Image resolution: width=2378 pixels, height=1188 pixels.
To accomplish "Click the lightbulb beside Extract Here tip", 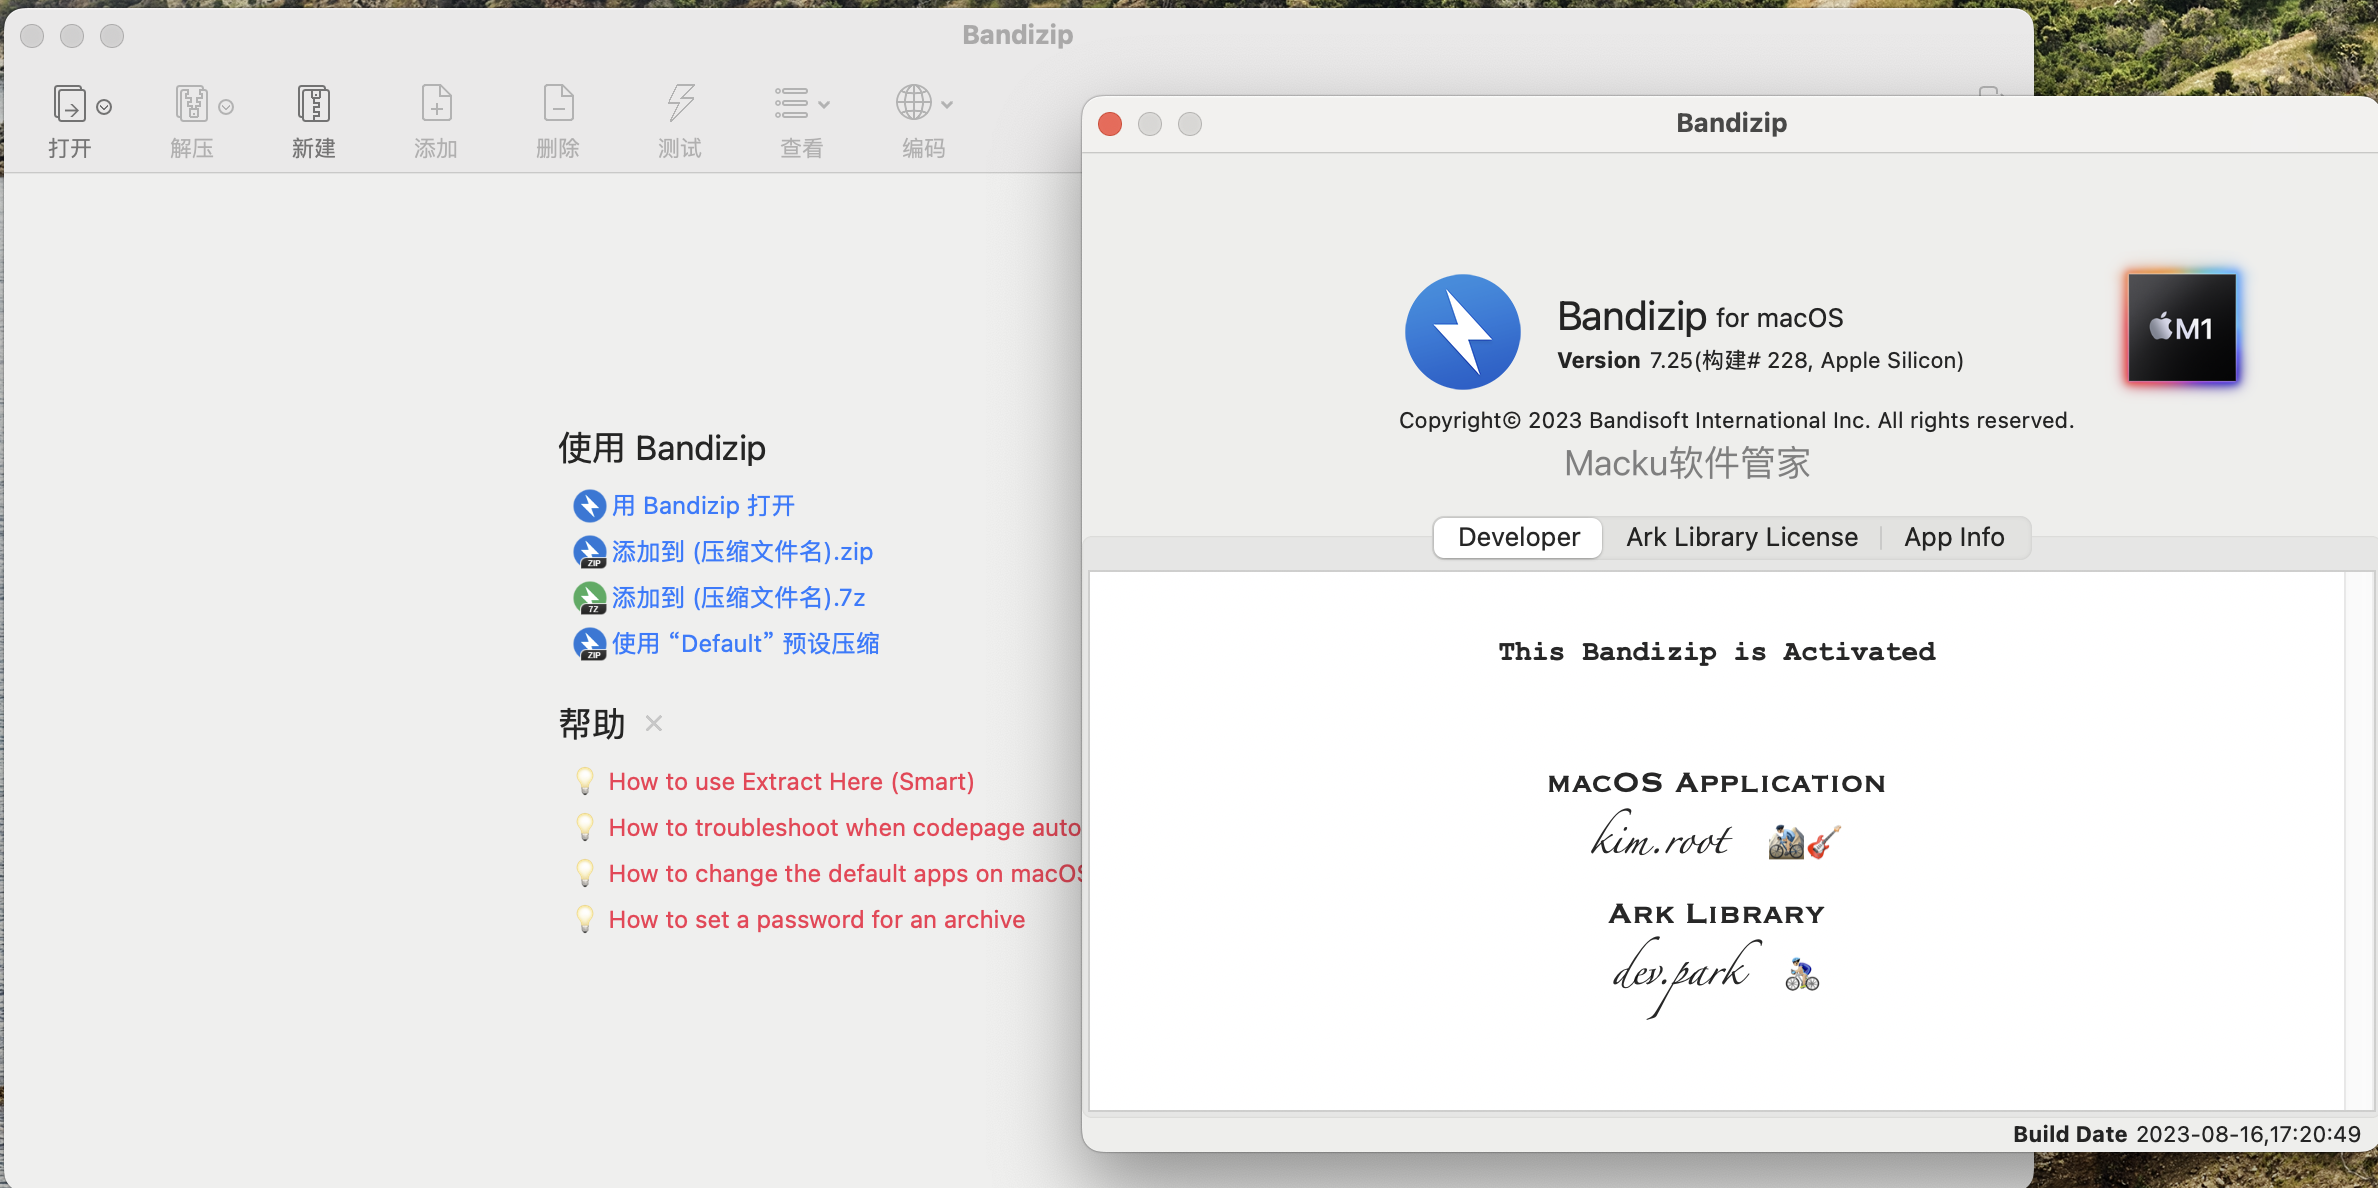I will (586, 781).
